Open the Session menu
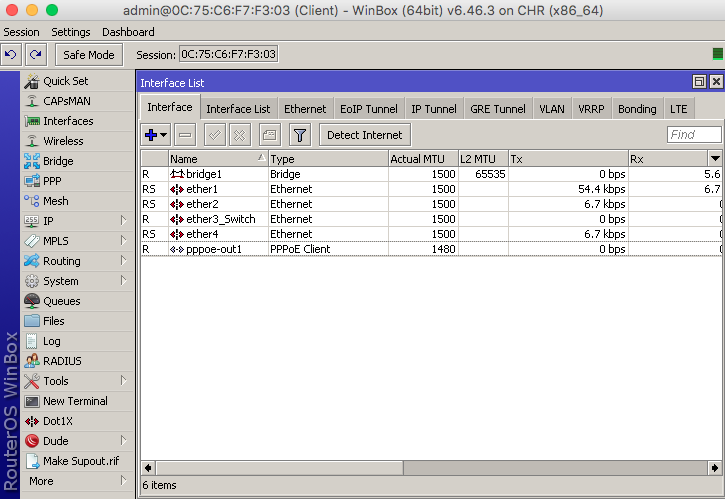The width and height of the screenshot is (725, 499). tap(21, 32)
